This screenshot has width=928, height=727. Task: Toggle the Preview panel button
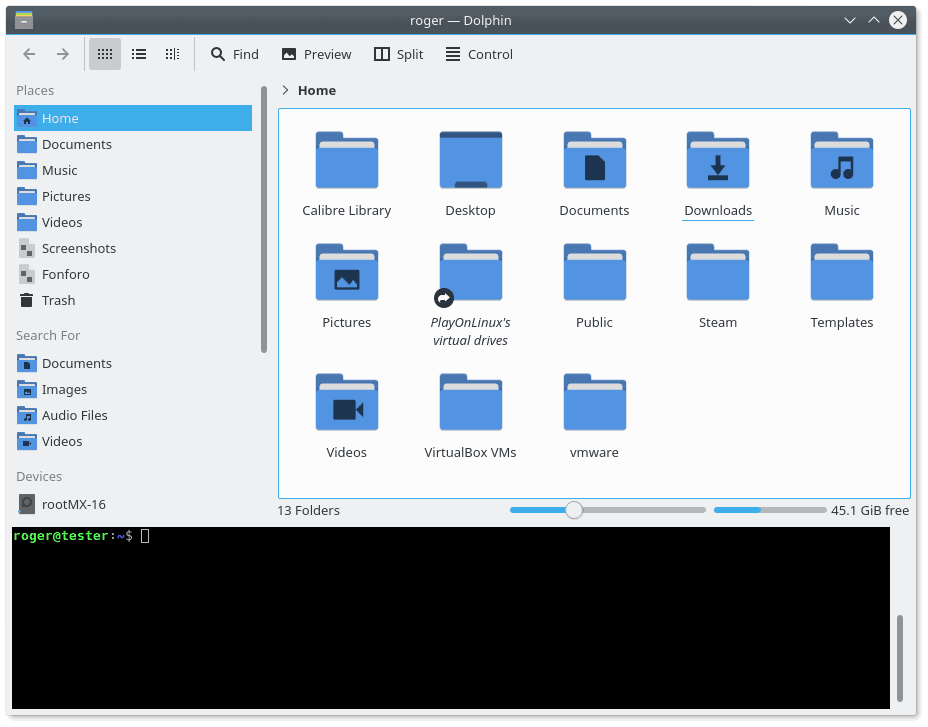click(x=316, y=54)
